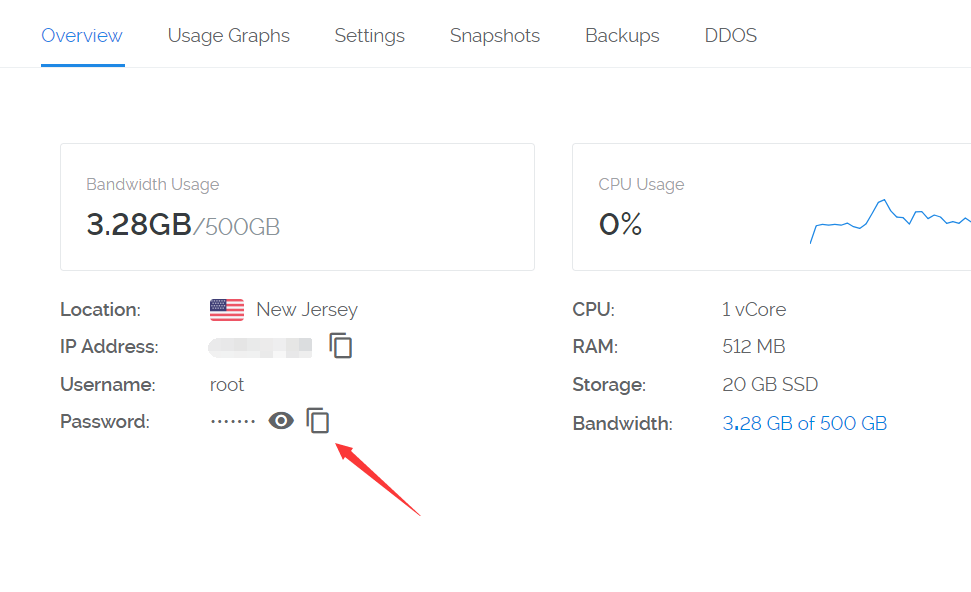Click the masked password dots
Screen dimensions: 971x592
point(233,422)
